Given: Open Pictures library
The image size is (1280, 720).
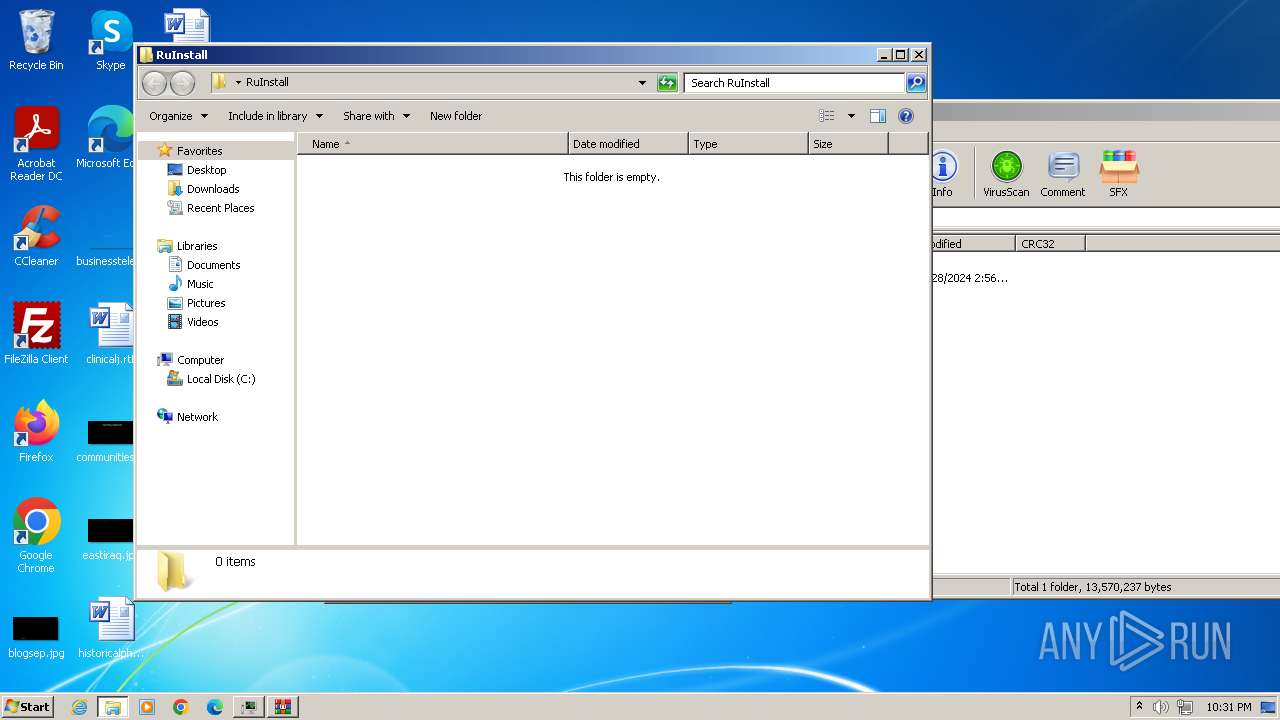Looking at the screenshot, I should [x=206, y=303].
